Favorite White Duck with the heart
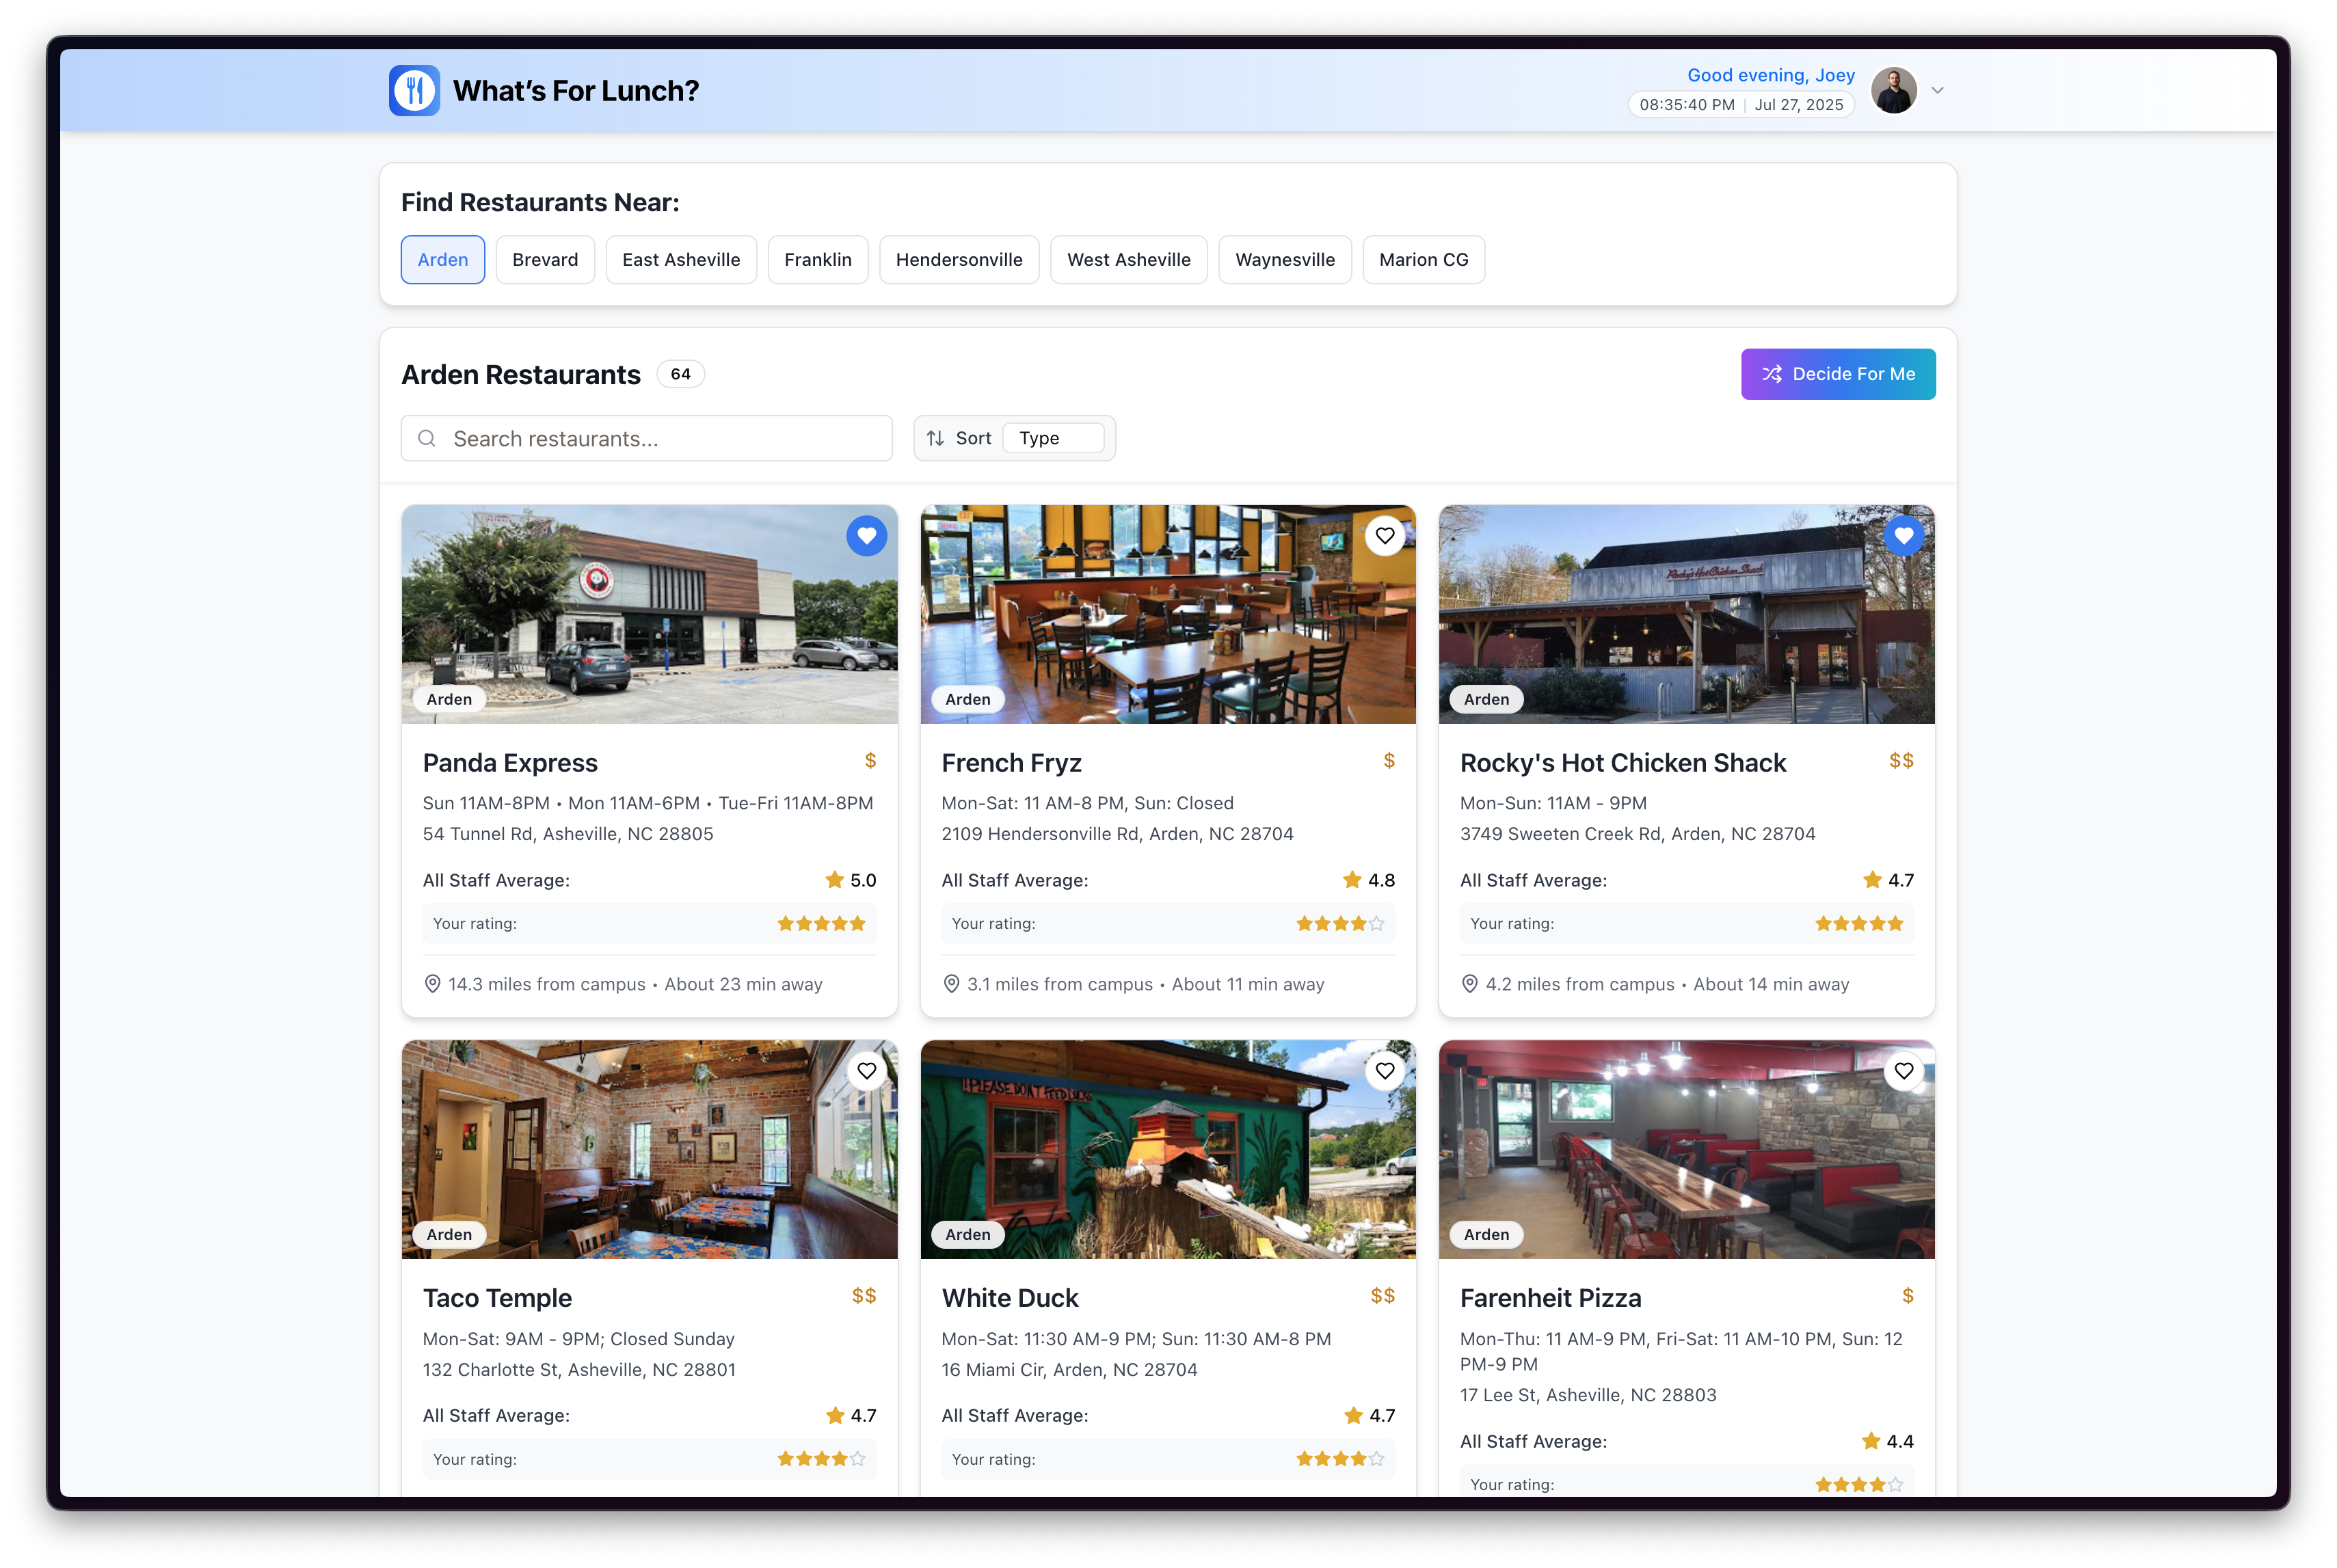Viewport: 2337px width, 1568px height. [x=1385, y=1071]
